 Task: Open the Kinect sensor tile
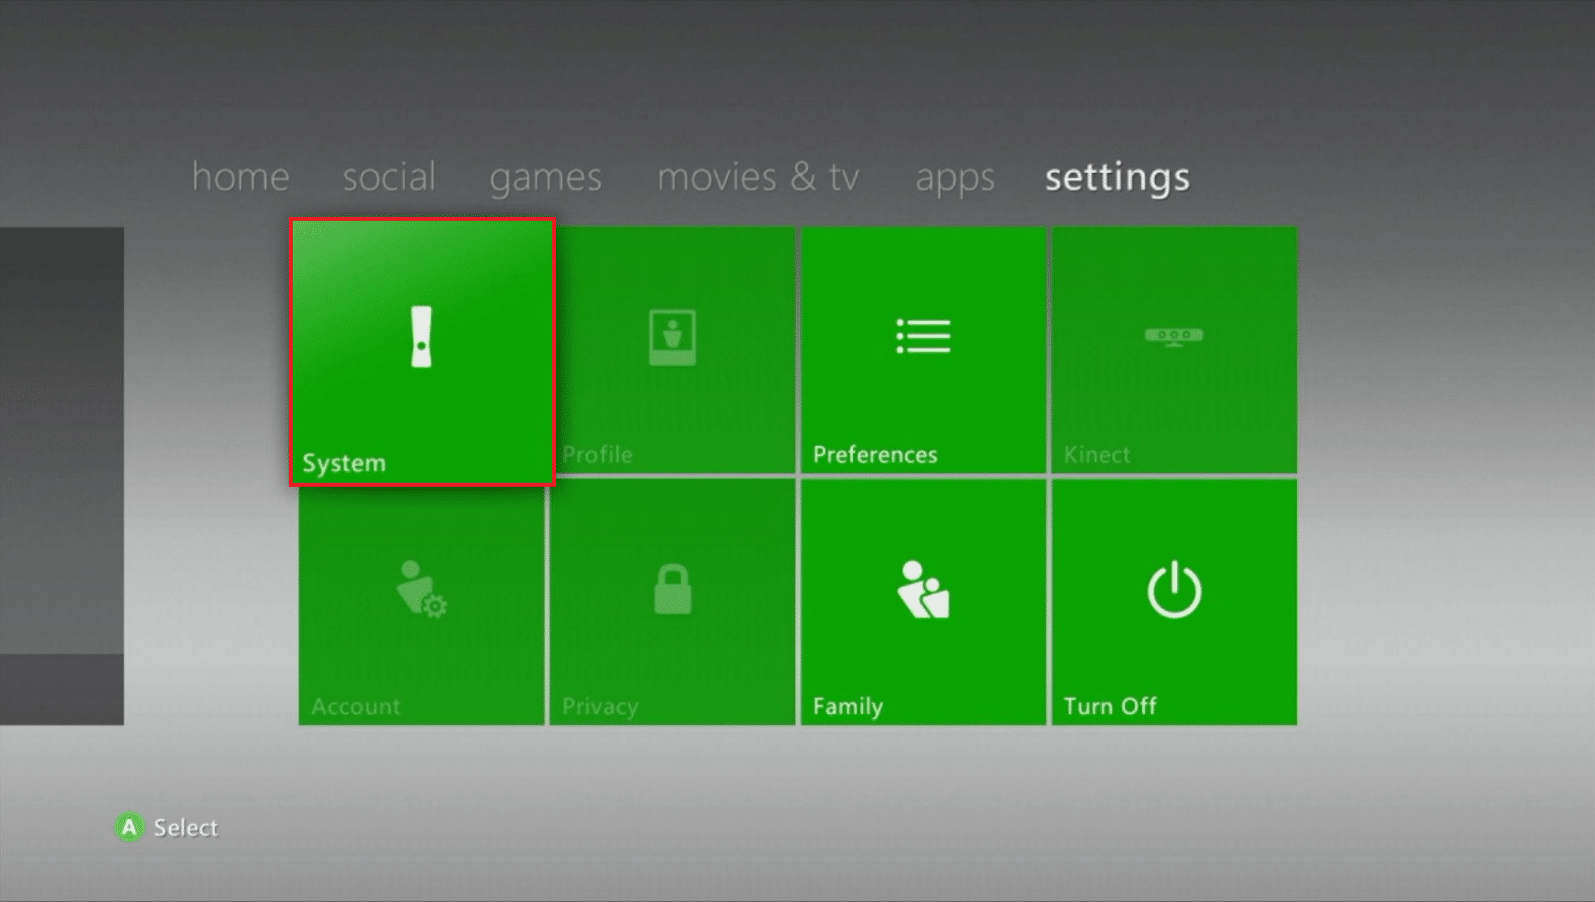tap(1174, 349)
